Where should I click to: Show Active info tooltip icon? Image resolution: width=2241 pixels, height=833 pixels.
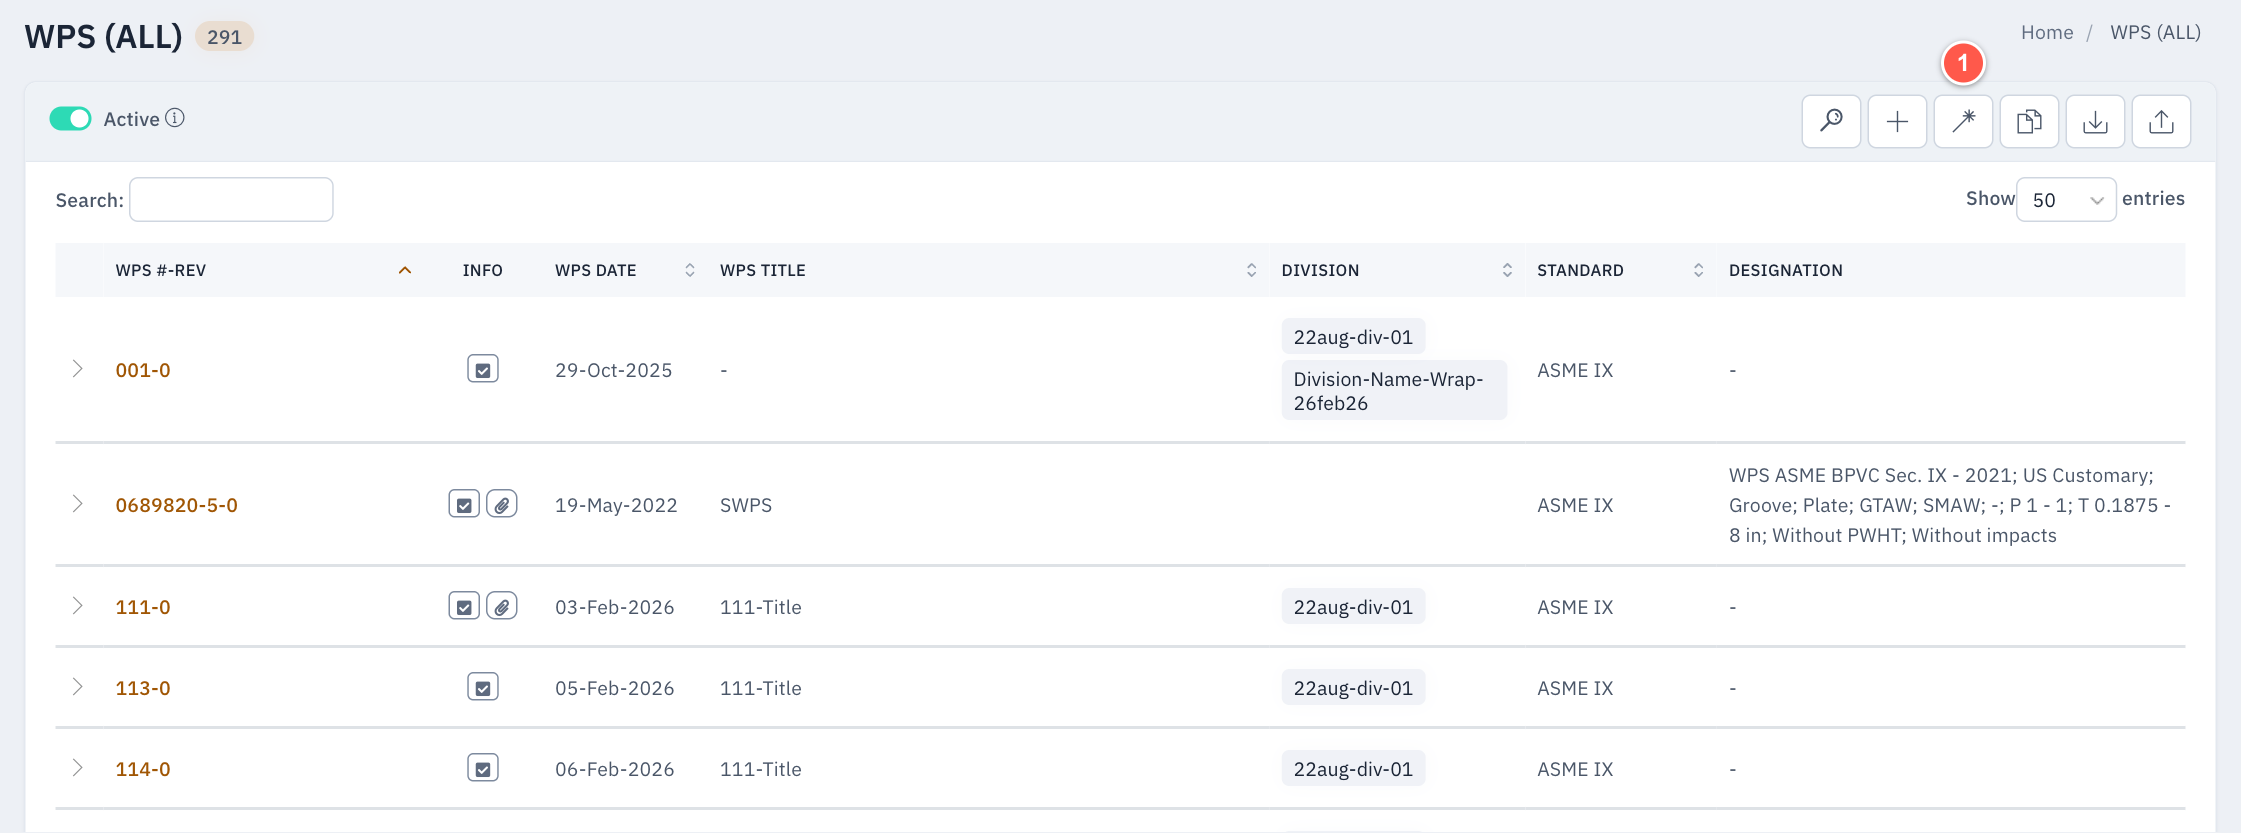pos(175,118)
